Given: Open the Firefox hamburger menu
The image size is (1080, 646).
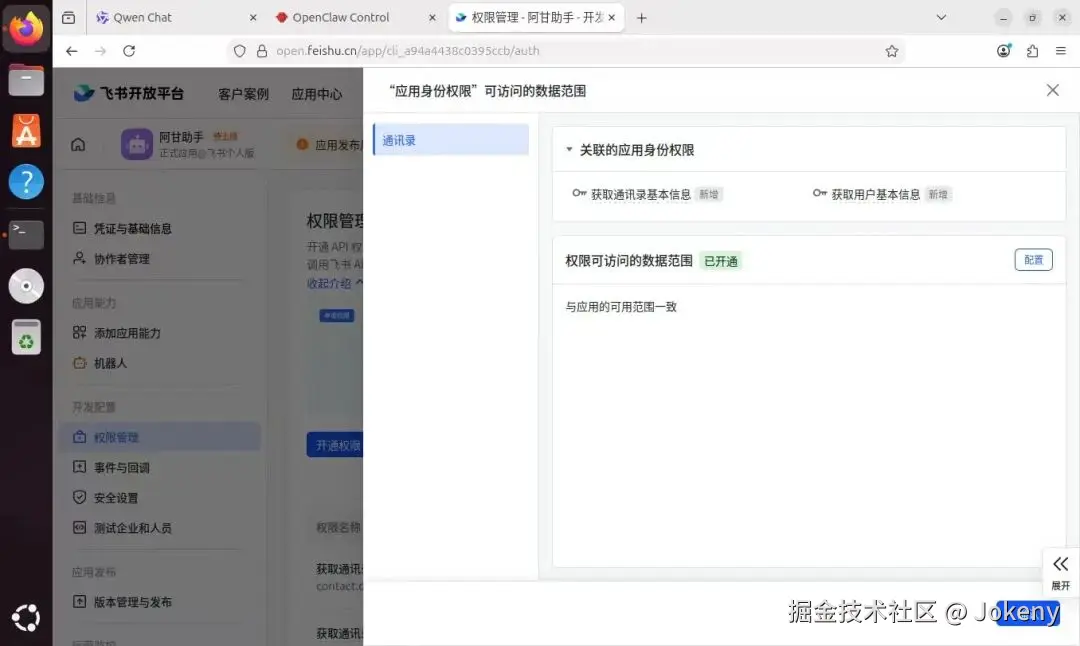Looking at the screenshot, I should tap(1061, 50).
